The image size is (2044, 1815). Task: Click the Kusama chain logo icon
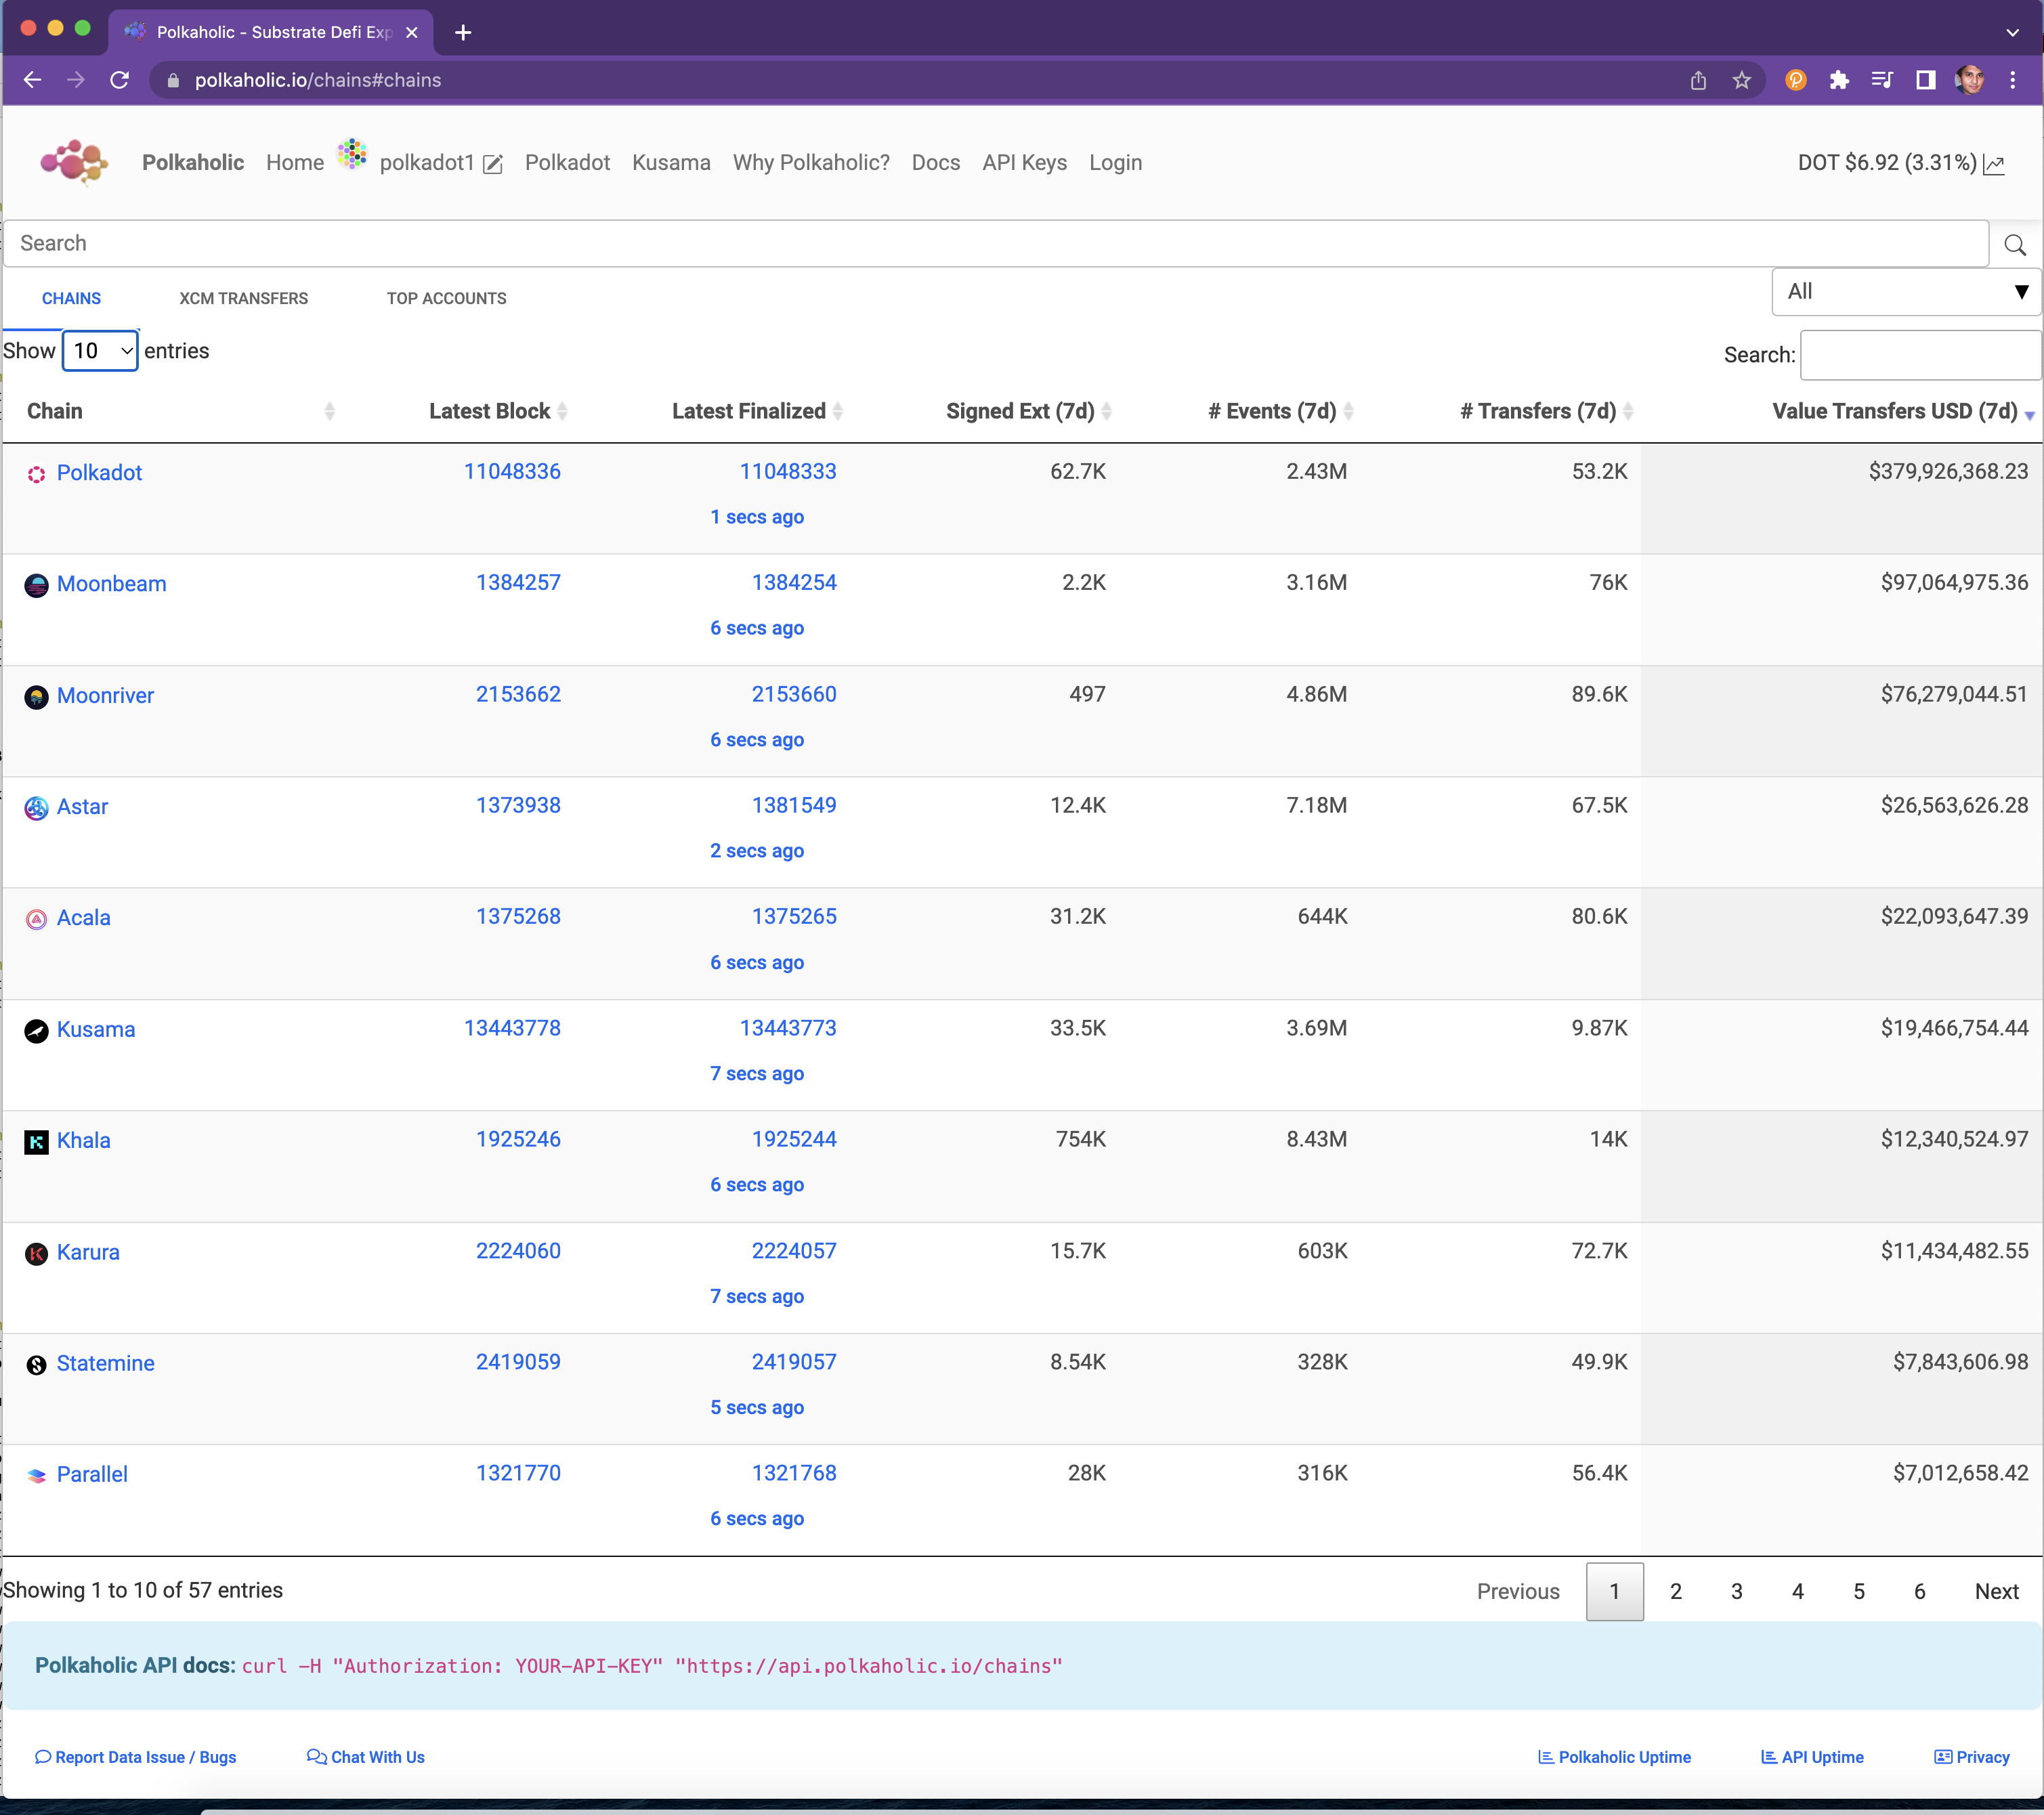36,1031
